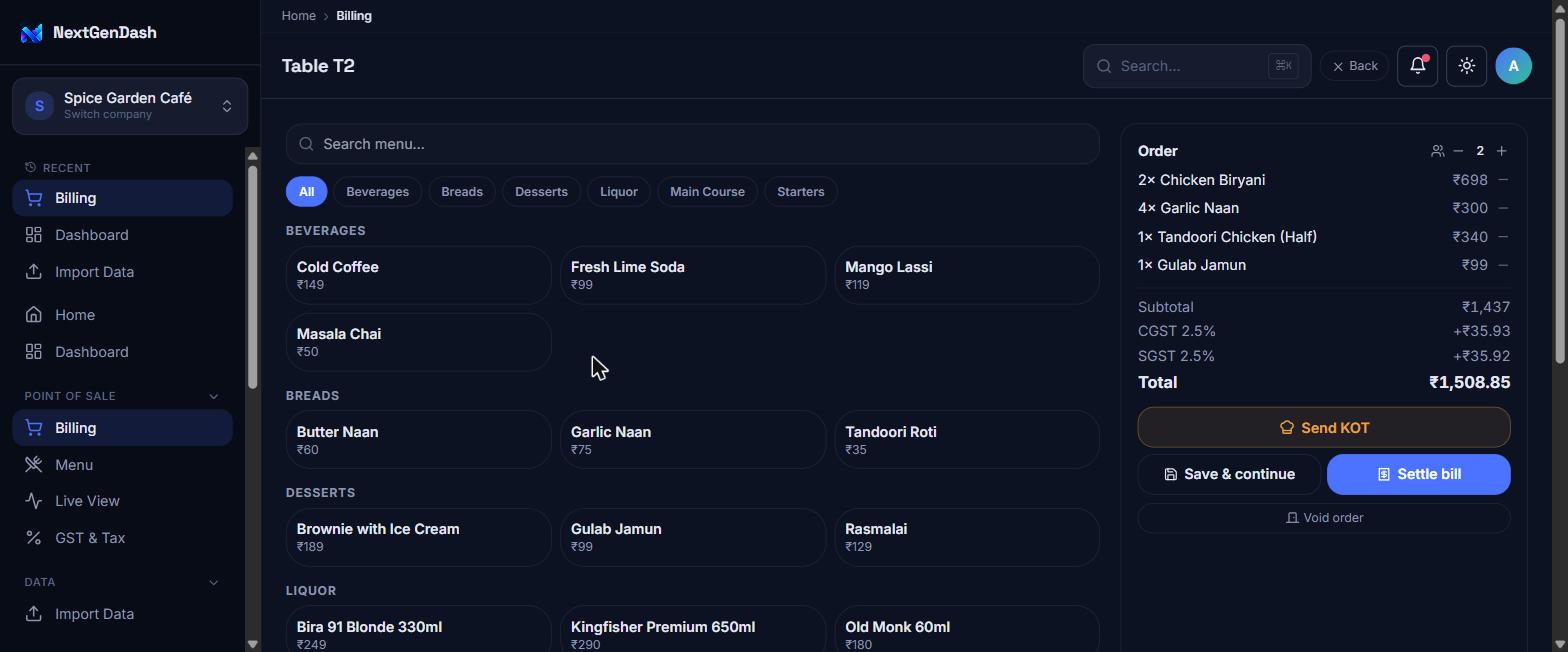This screenshot has height=652, width=1568.
Task: Increase the guest count
Action: pos(1501,151)
